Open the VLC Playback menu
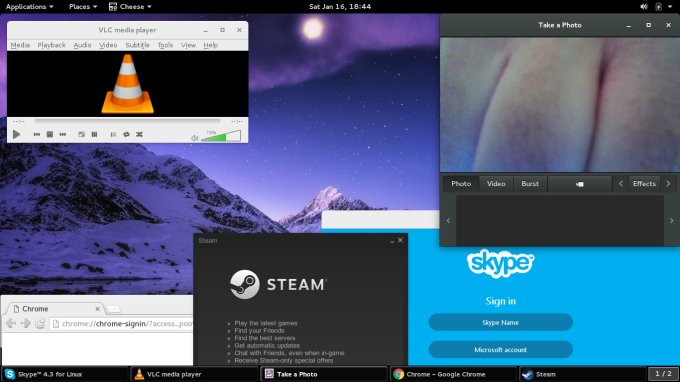This screenshot has height=382, width=680. (52, 45)
